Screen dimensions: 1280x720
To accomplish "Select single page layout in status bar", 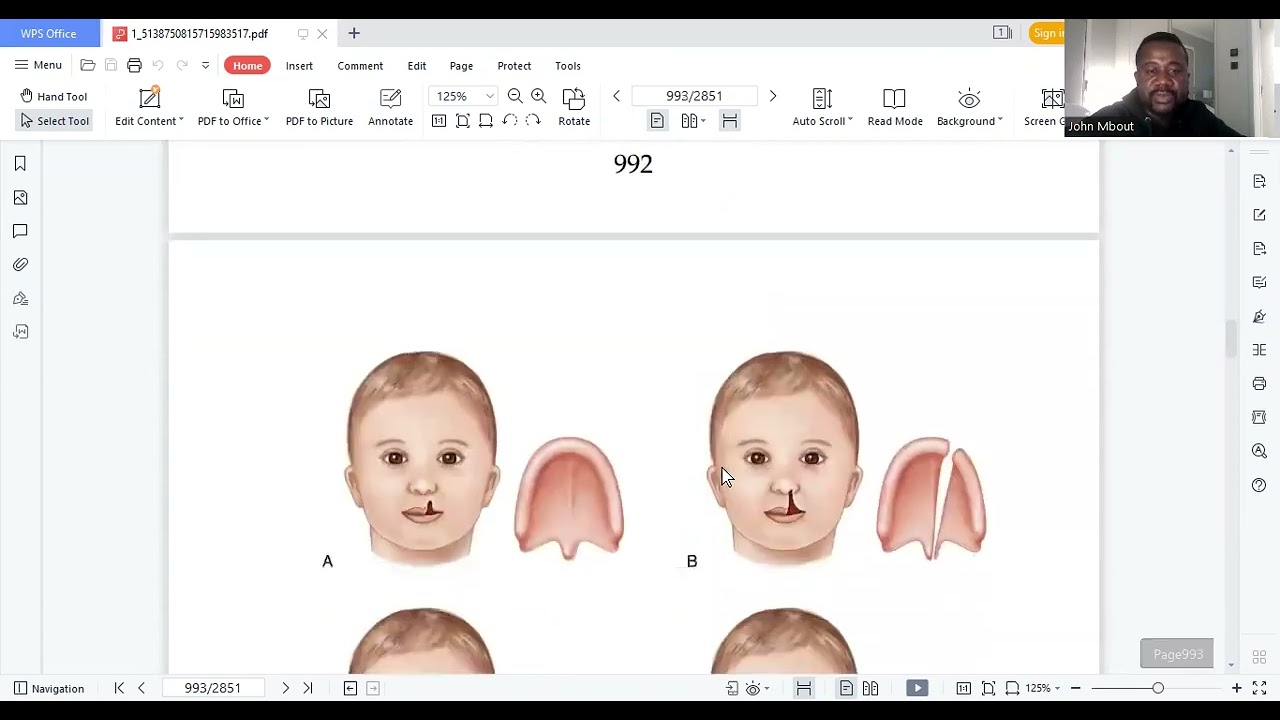I will 846,688.
